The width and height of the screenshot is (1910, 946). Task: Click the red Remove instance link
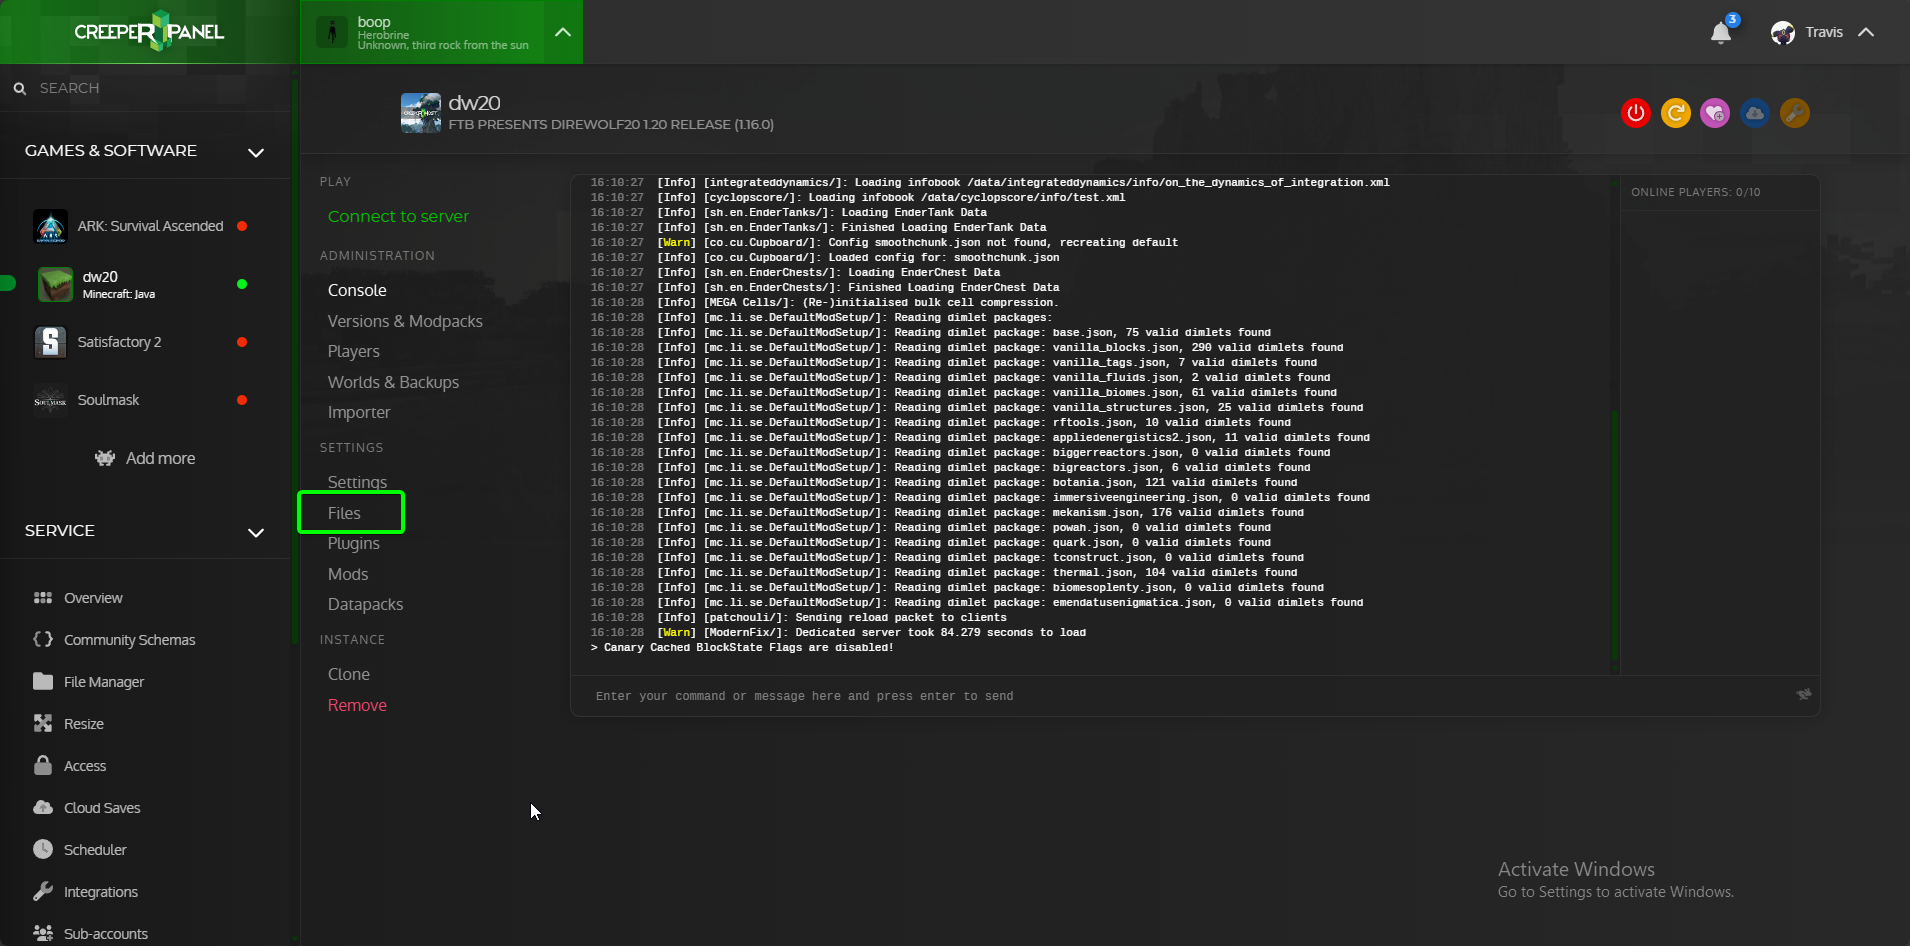coord(357,705)
